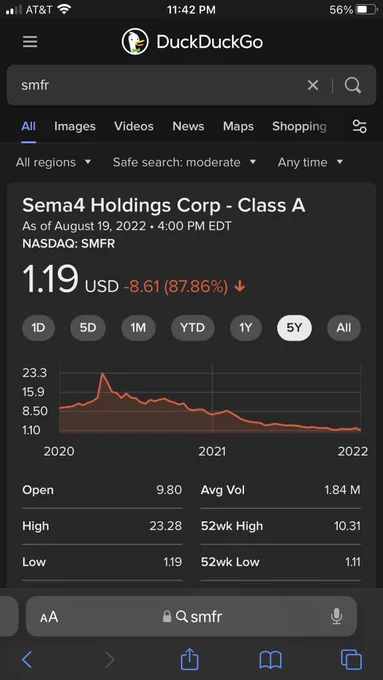Go back with Safari back arrow
Viewport: 383px width, 680px height.
coord(27,660)
